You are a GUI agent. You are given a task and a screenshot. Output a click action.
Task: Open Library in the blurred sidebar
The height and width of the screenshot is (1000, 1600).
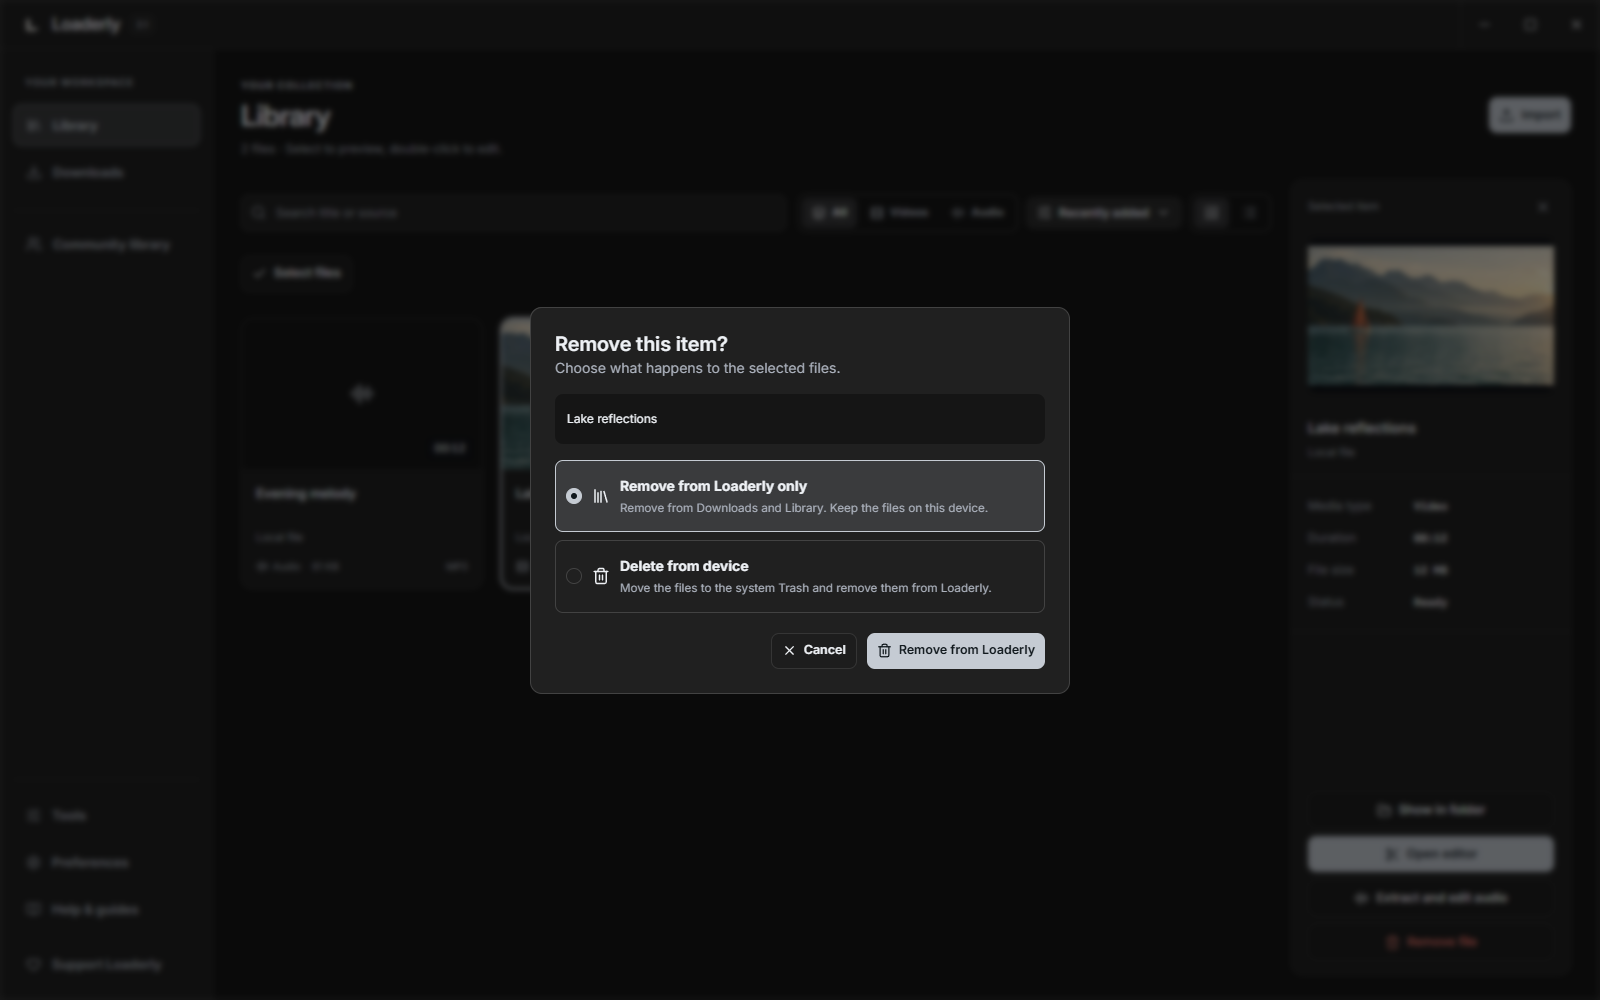click(107, 126)
